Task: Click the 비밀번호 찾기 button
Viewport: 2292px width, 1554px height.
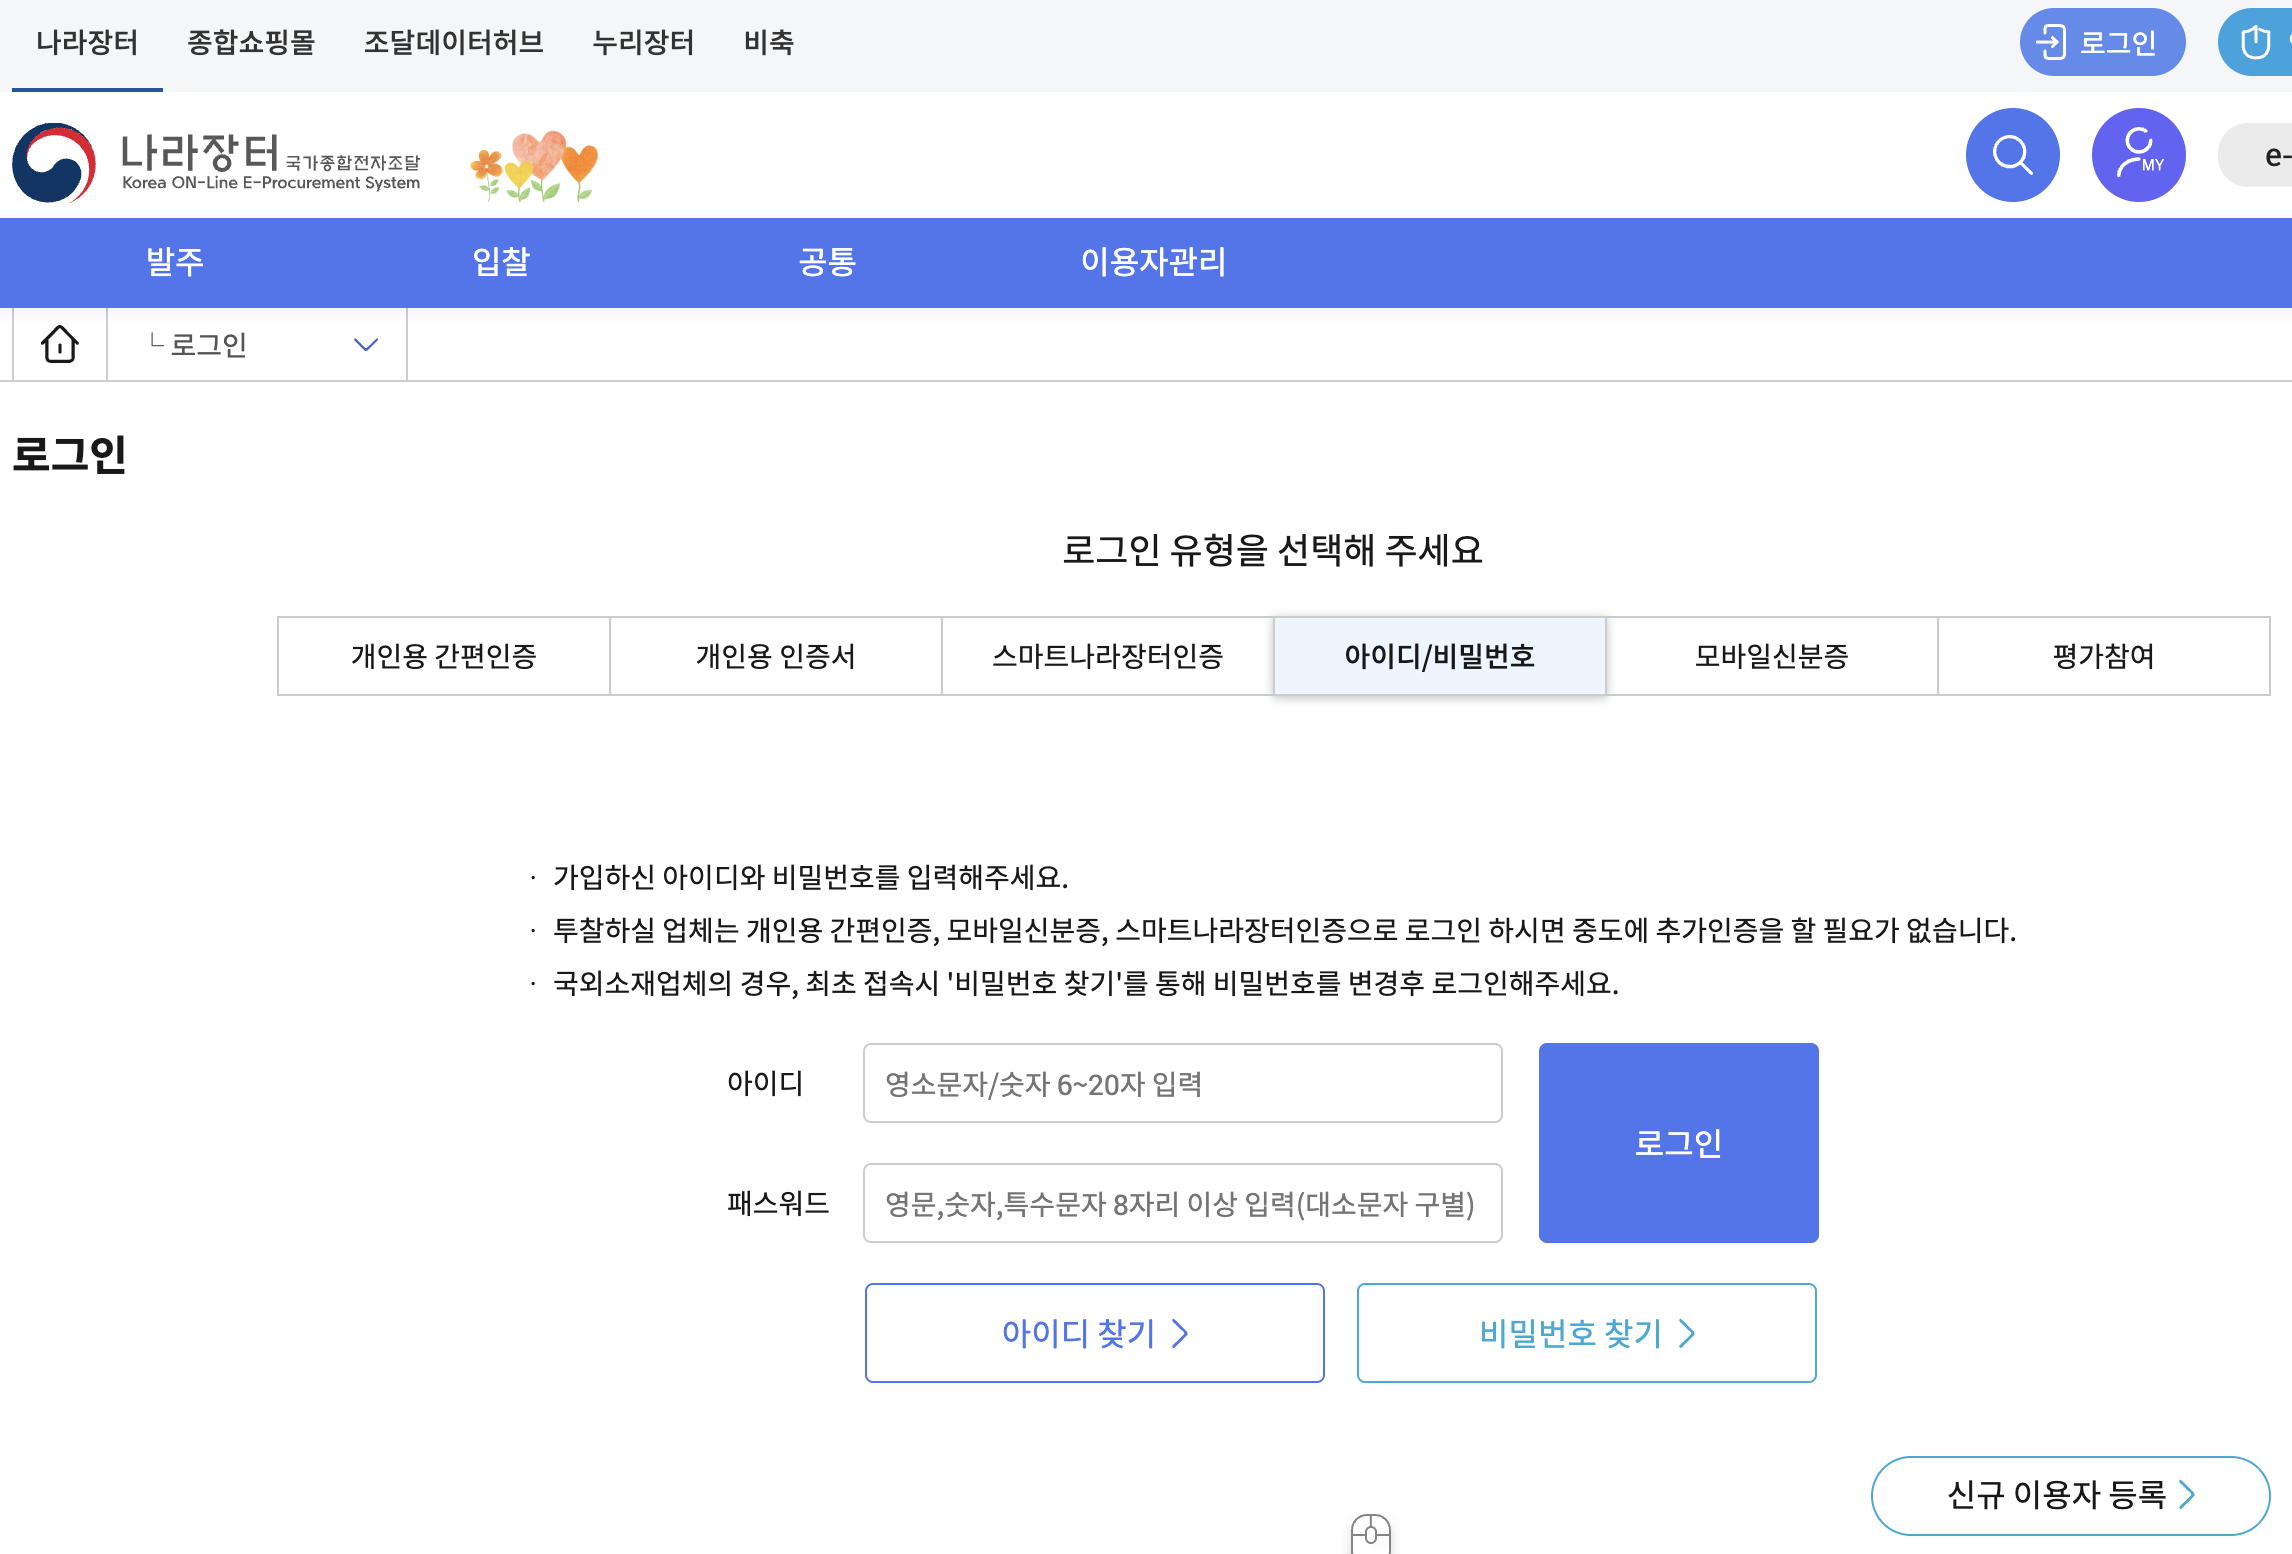Action: click(1586, 1333)
